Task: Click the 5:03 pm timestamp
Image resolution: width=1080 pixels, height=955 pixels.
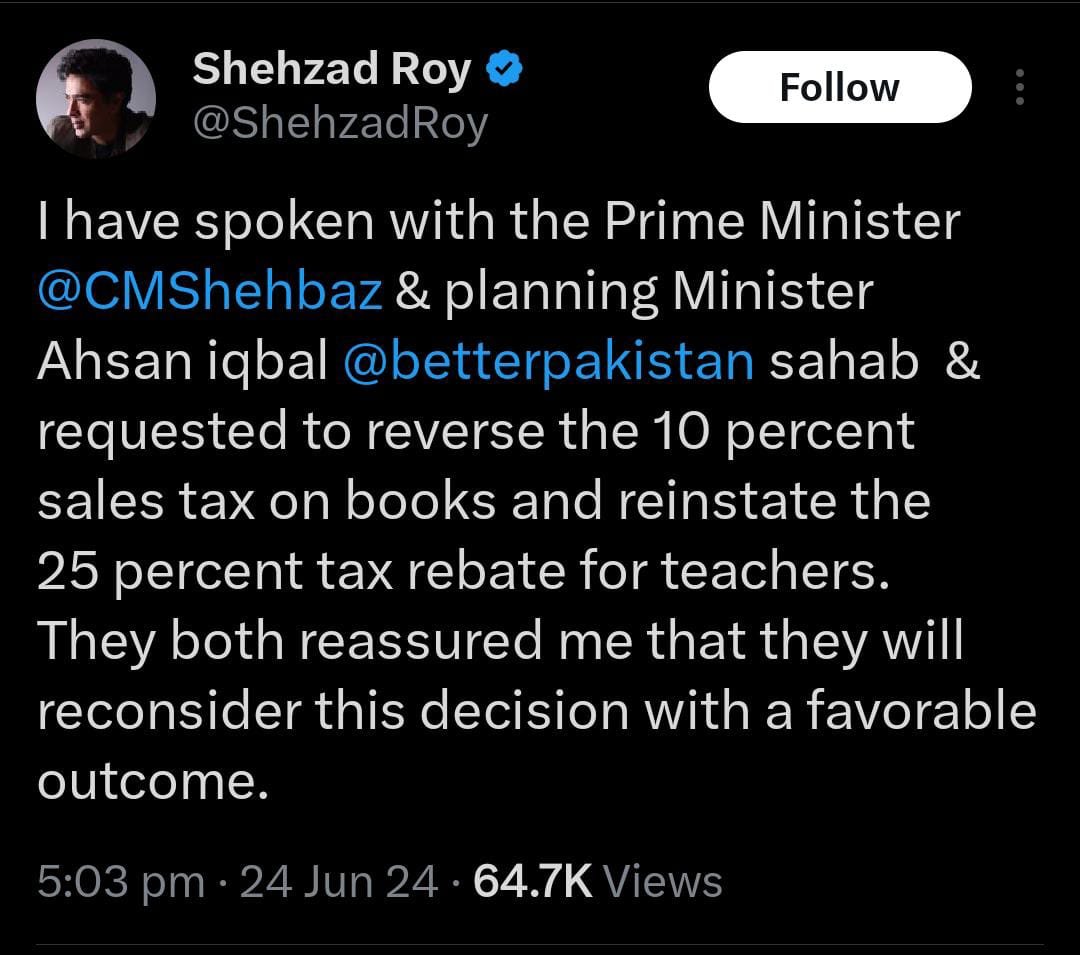Action: pyautogui.click(x=120, y=882)
